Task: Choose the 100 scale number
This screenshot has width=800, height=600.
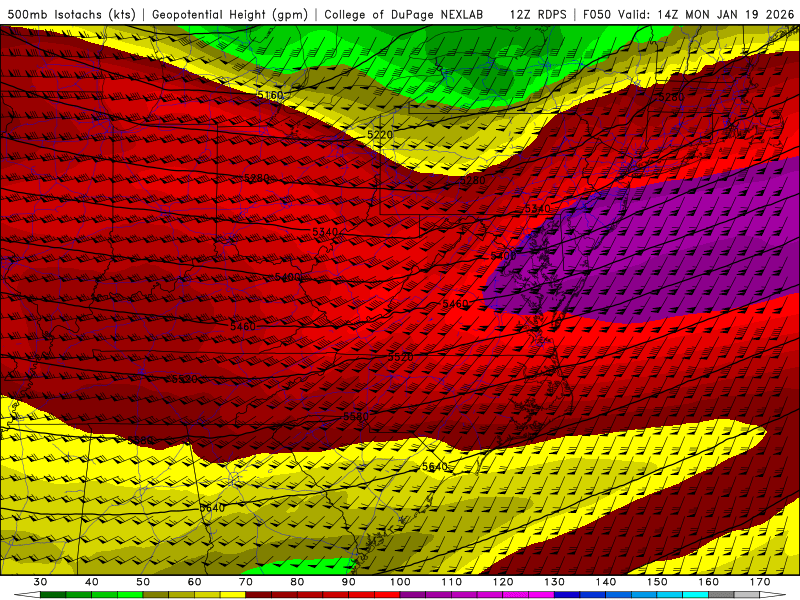Action: tap(400, 582)
